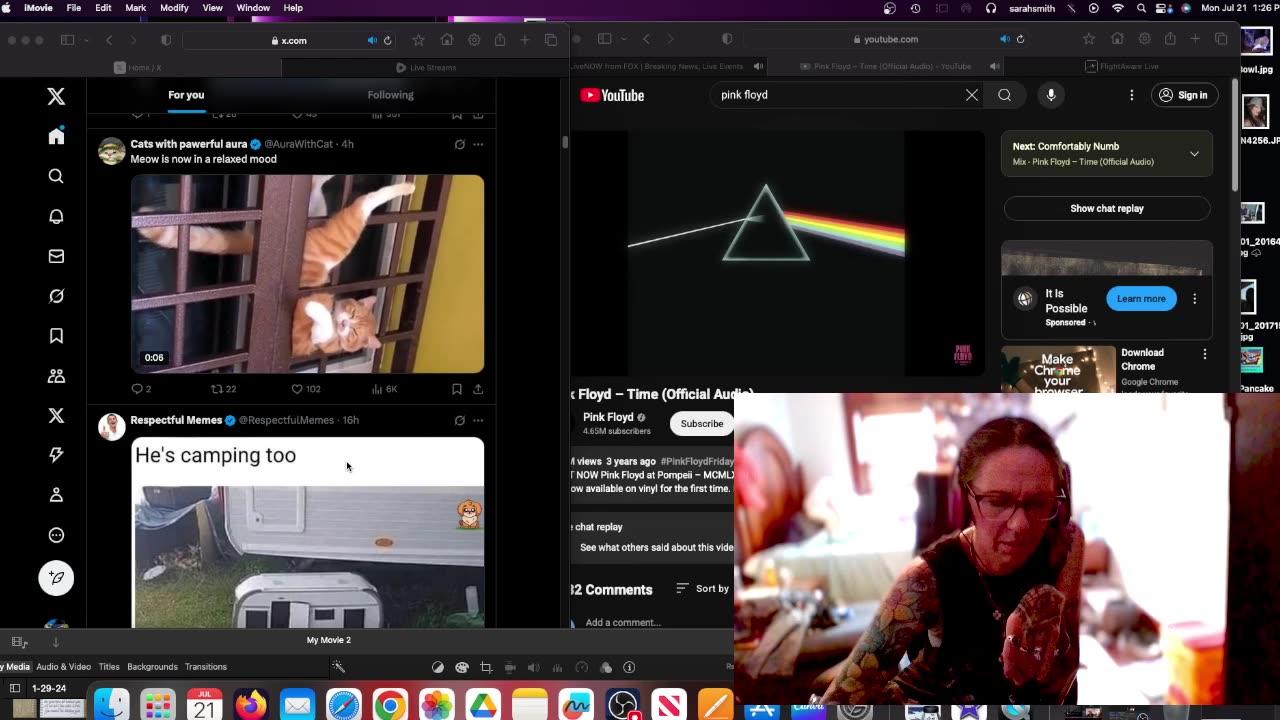
Task: Bookmark the Cats with pawerful aura post
Action: [456, 389]
